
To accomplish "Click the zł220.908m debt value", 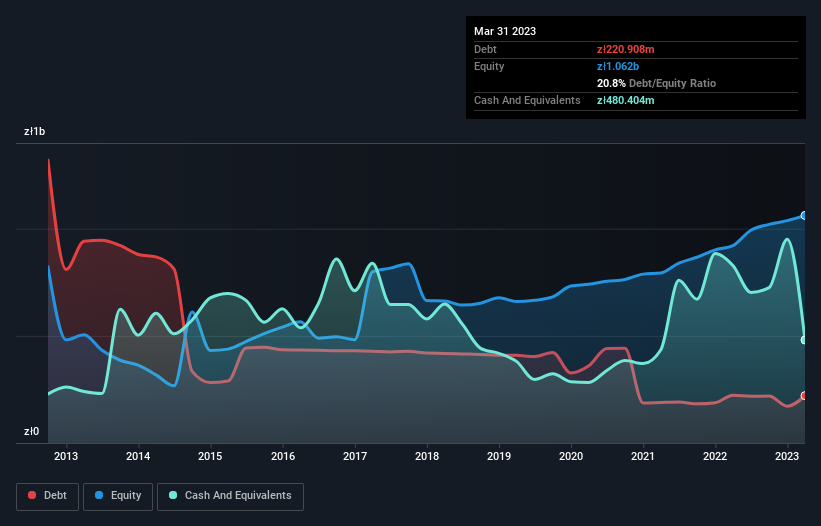I will 626,49.
